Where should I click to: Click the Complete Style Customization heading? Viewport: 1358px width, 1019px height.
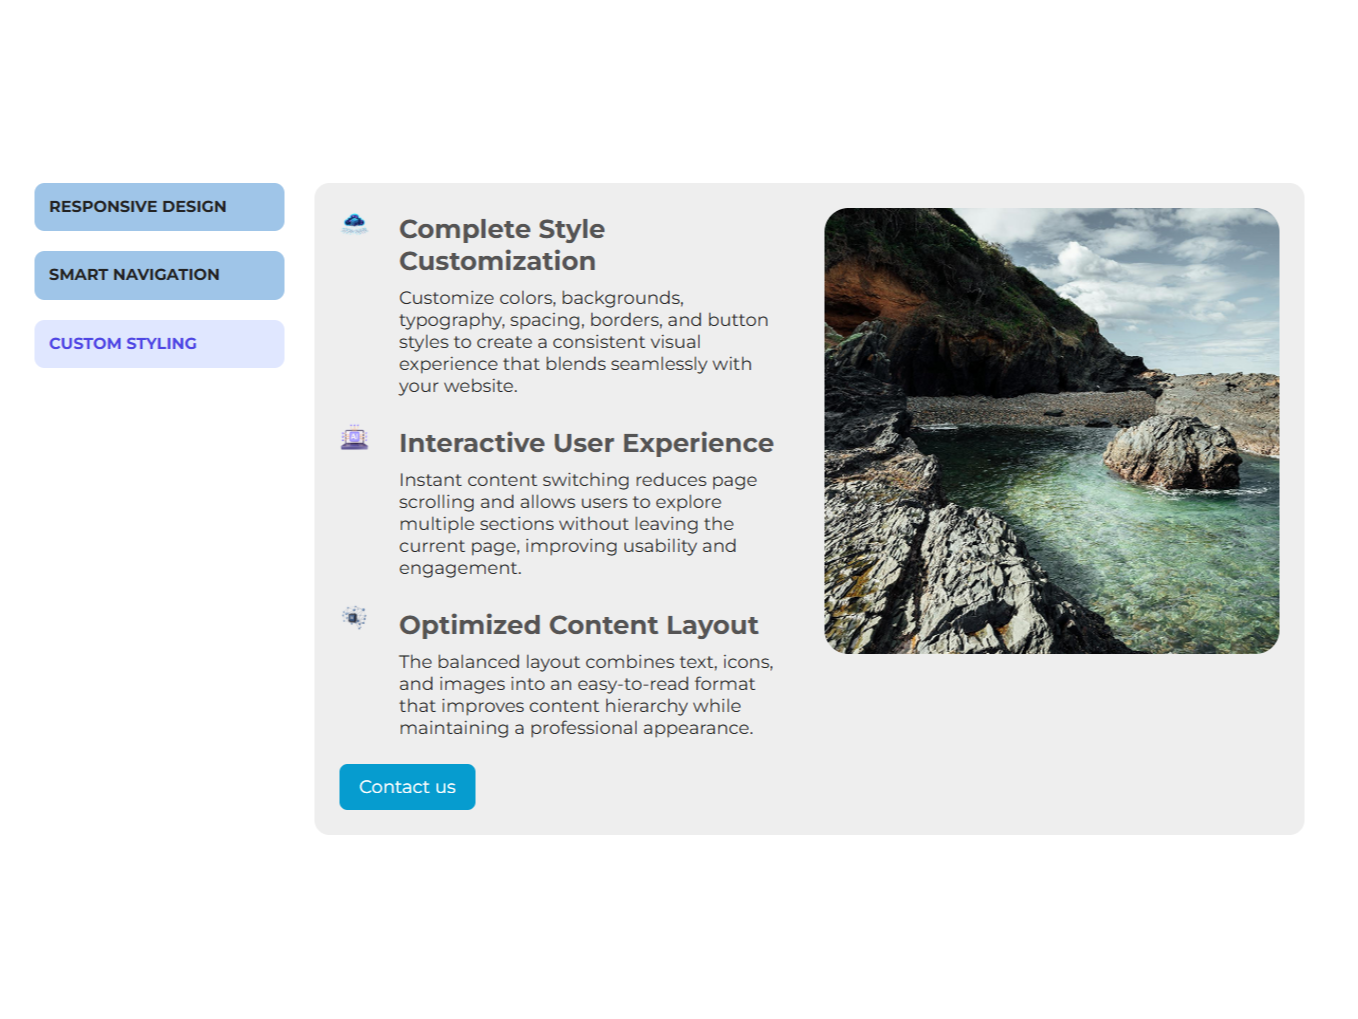pos(502,245)
